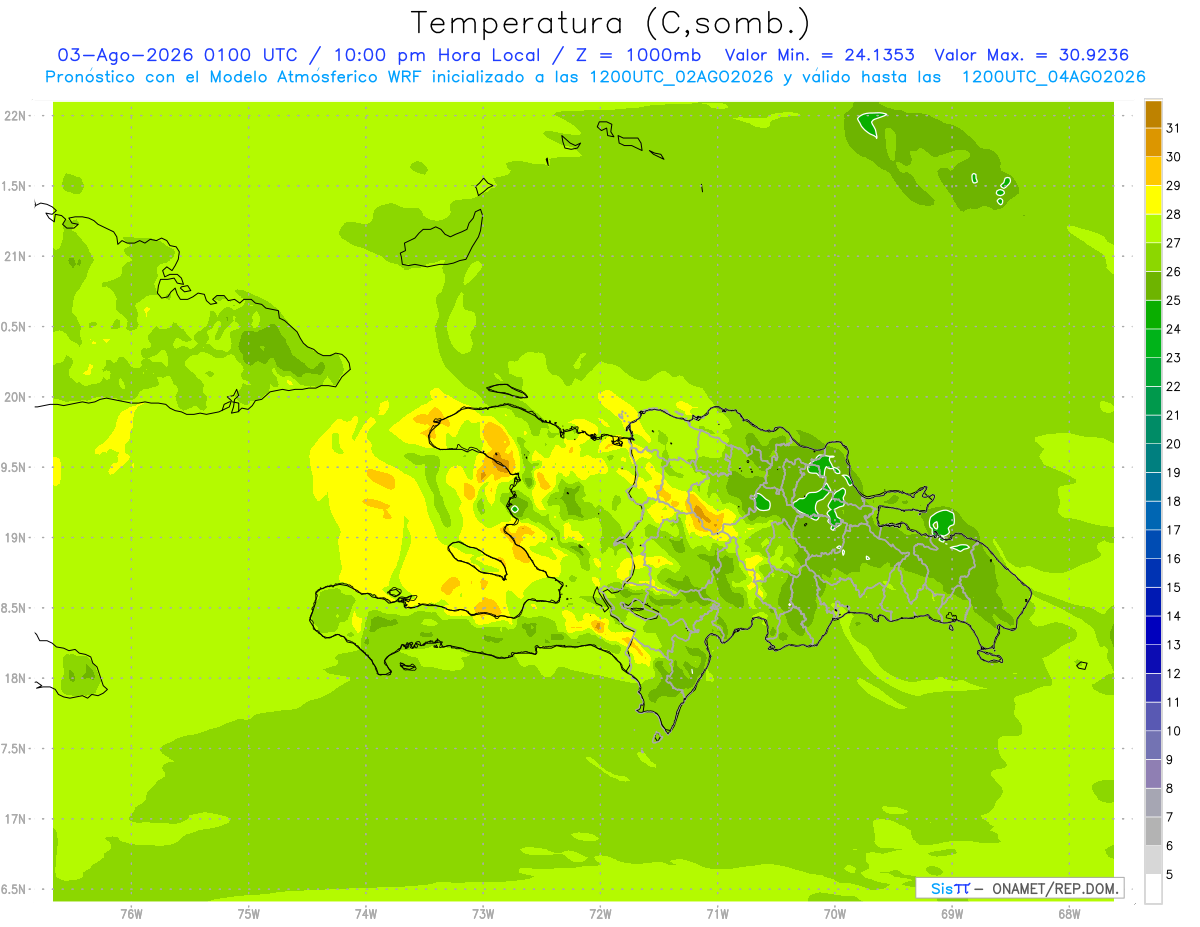
Task: Pick the dark blue swatch between 13 and 14
Action: (x=1153, y=630)
